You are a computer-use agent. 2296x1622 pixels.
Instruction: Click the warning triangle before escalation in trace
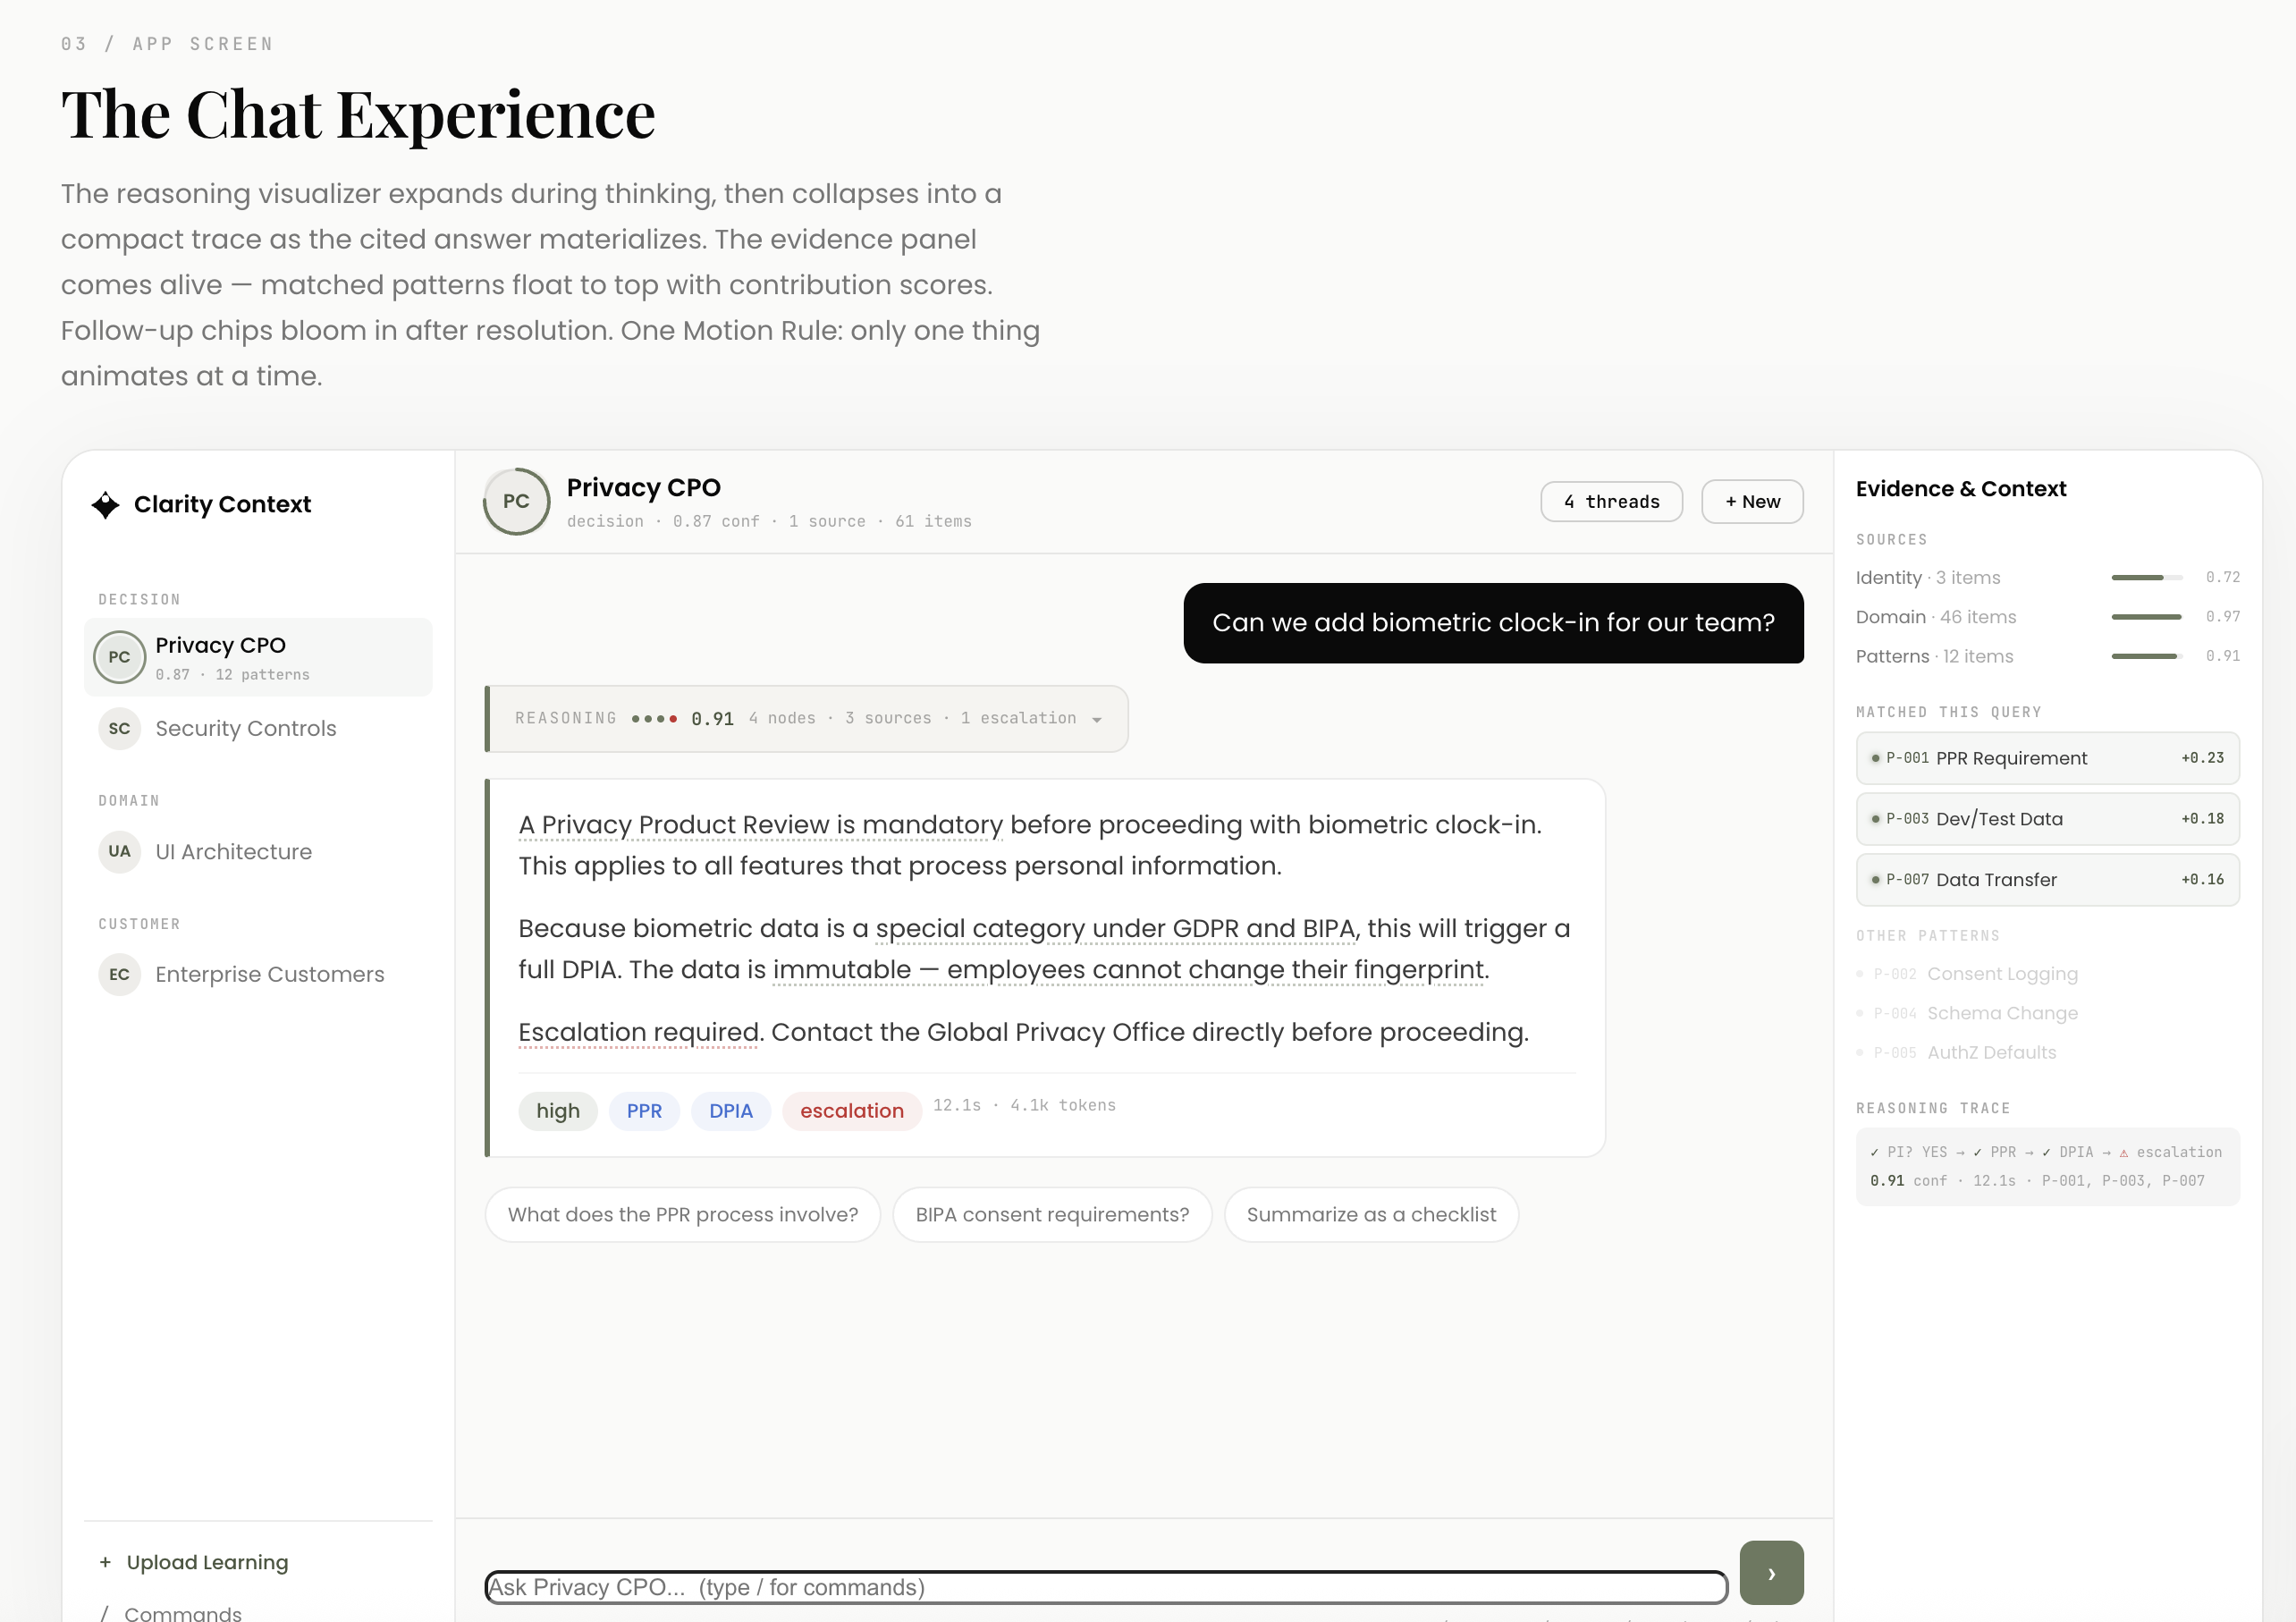[2123, 1153]
